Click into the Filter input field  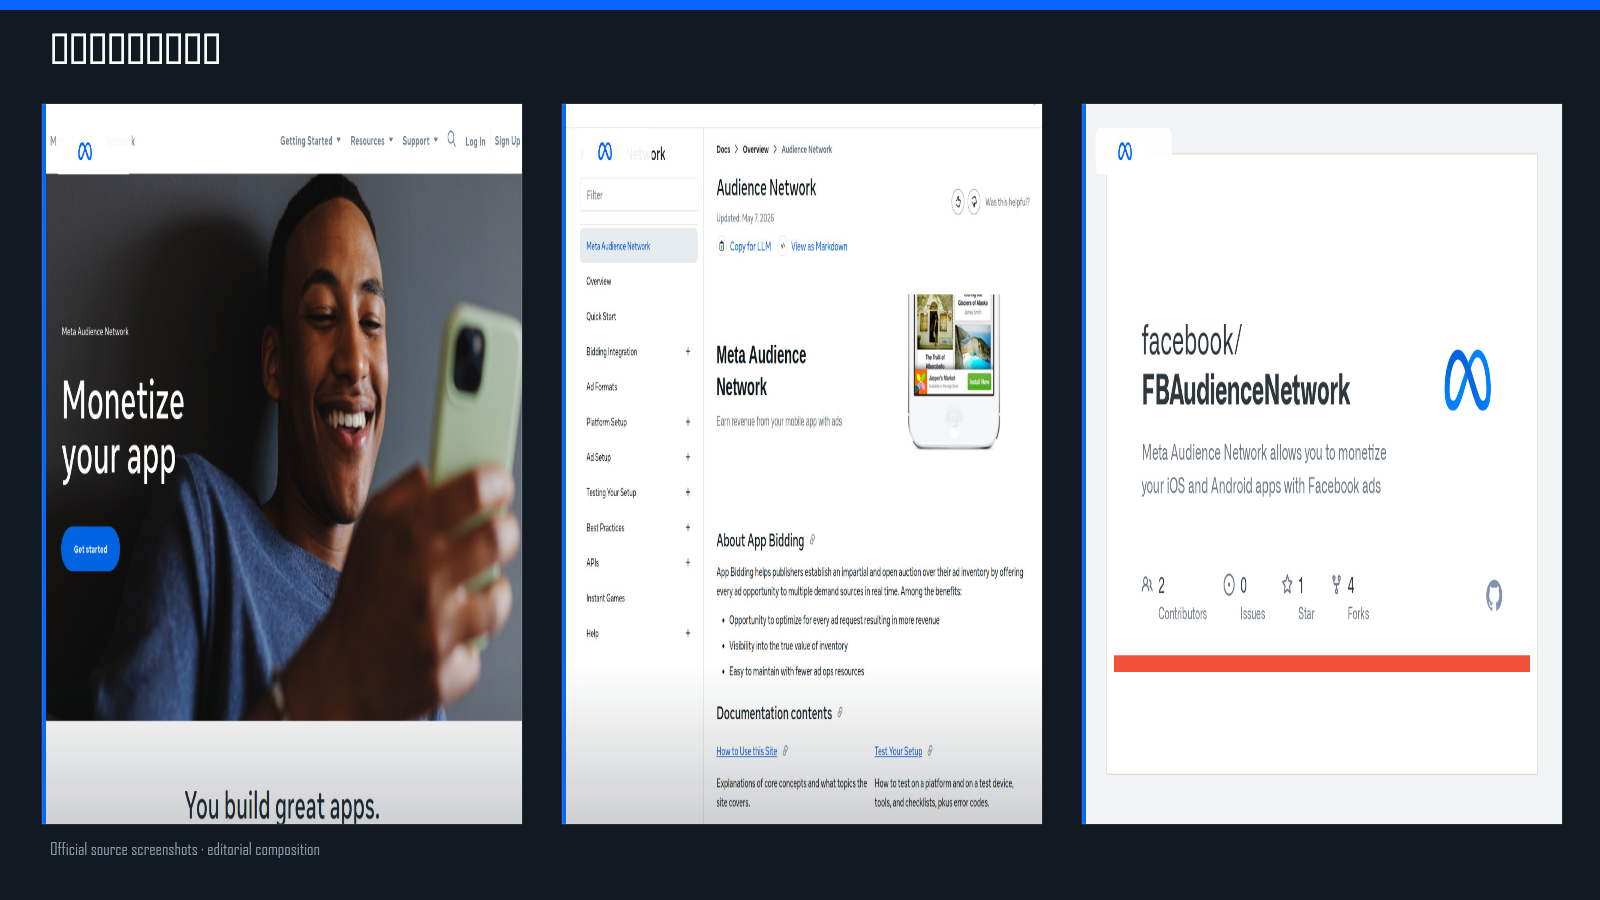639,195
